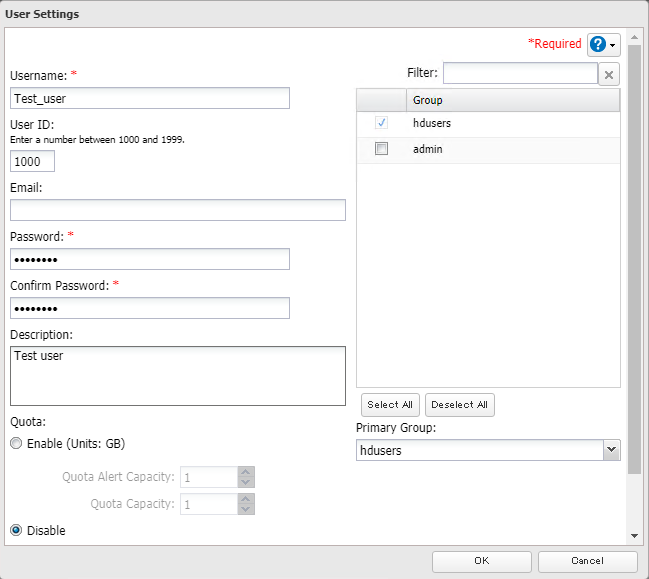Select the Disable quota radio button
The width and height of the screenshot is (649, 579).
[x=16, y=531]
